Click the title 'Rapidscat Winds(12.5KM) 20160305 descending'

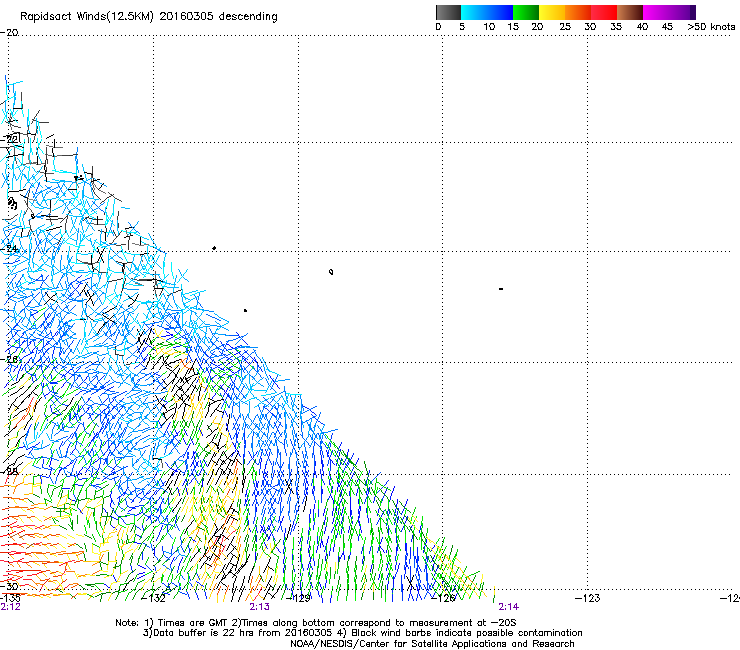(x=149, y=16)
